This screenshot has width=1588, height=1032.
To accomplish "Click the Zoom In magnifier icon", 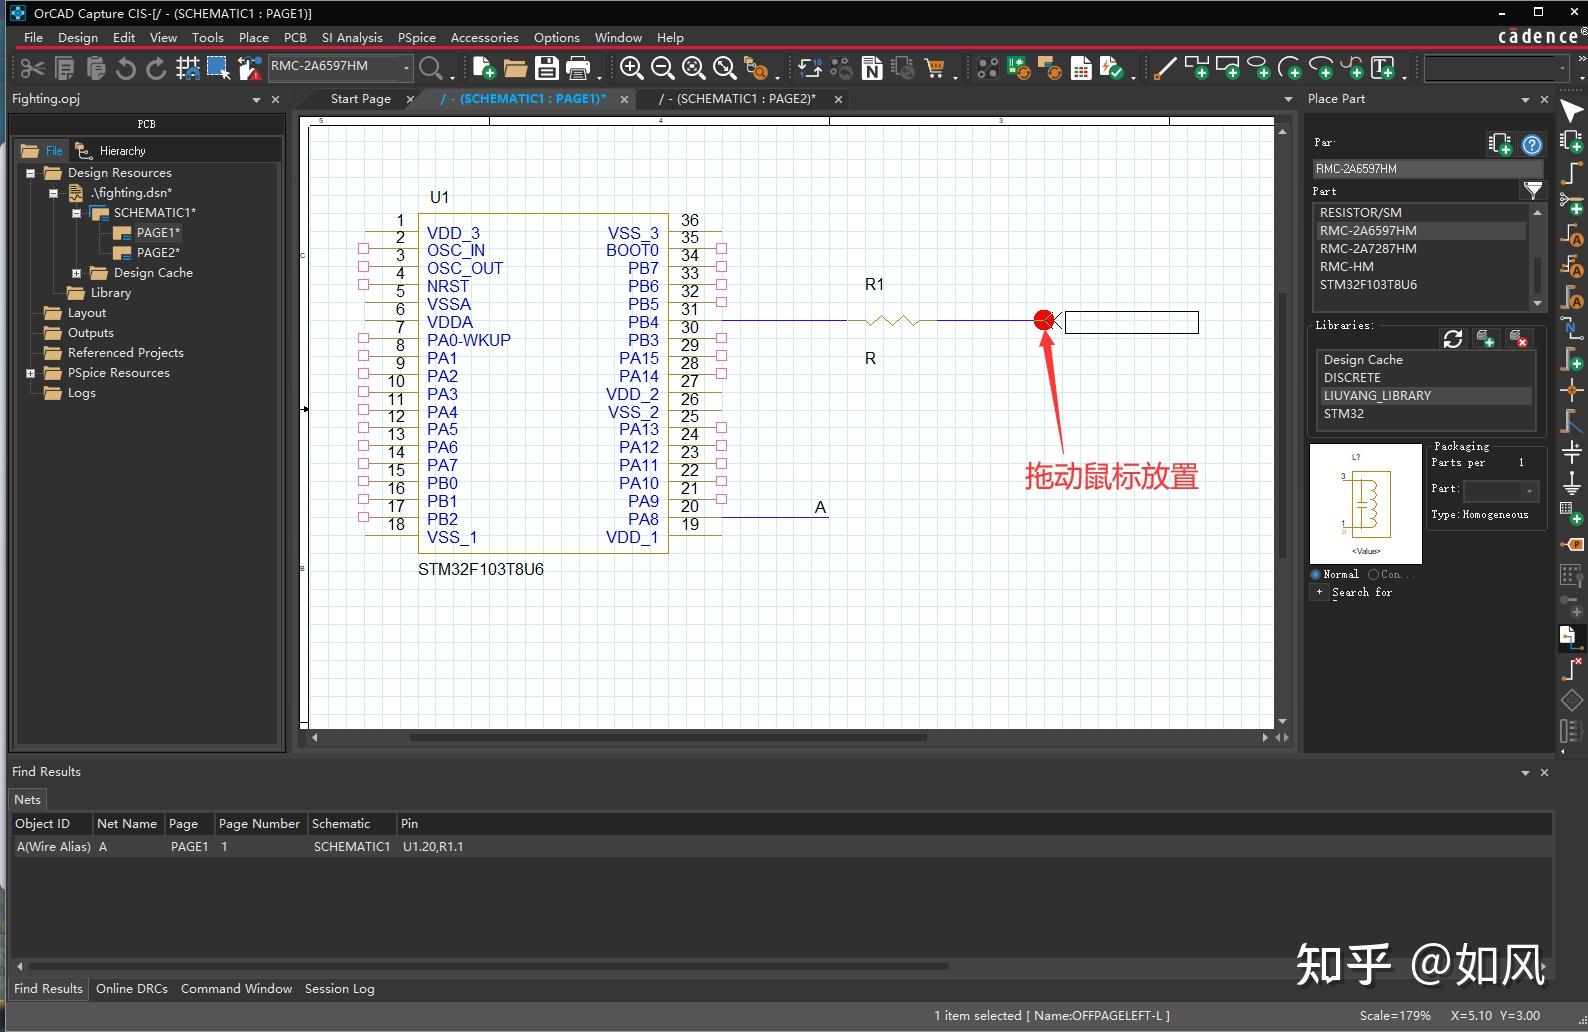I will click(x=631, y=68).
